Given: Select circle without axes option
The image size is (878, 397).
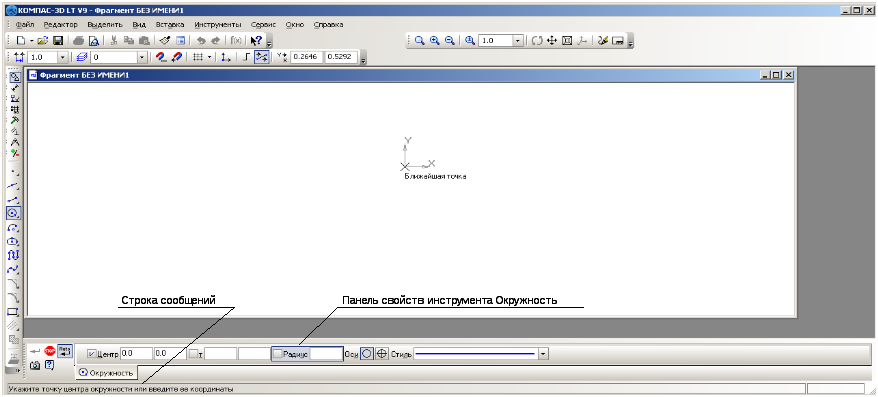Looking at the screenshot, I should [367, 354].
